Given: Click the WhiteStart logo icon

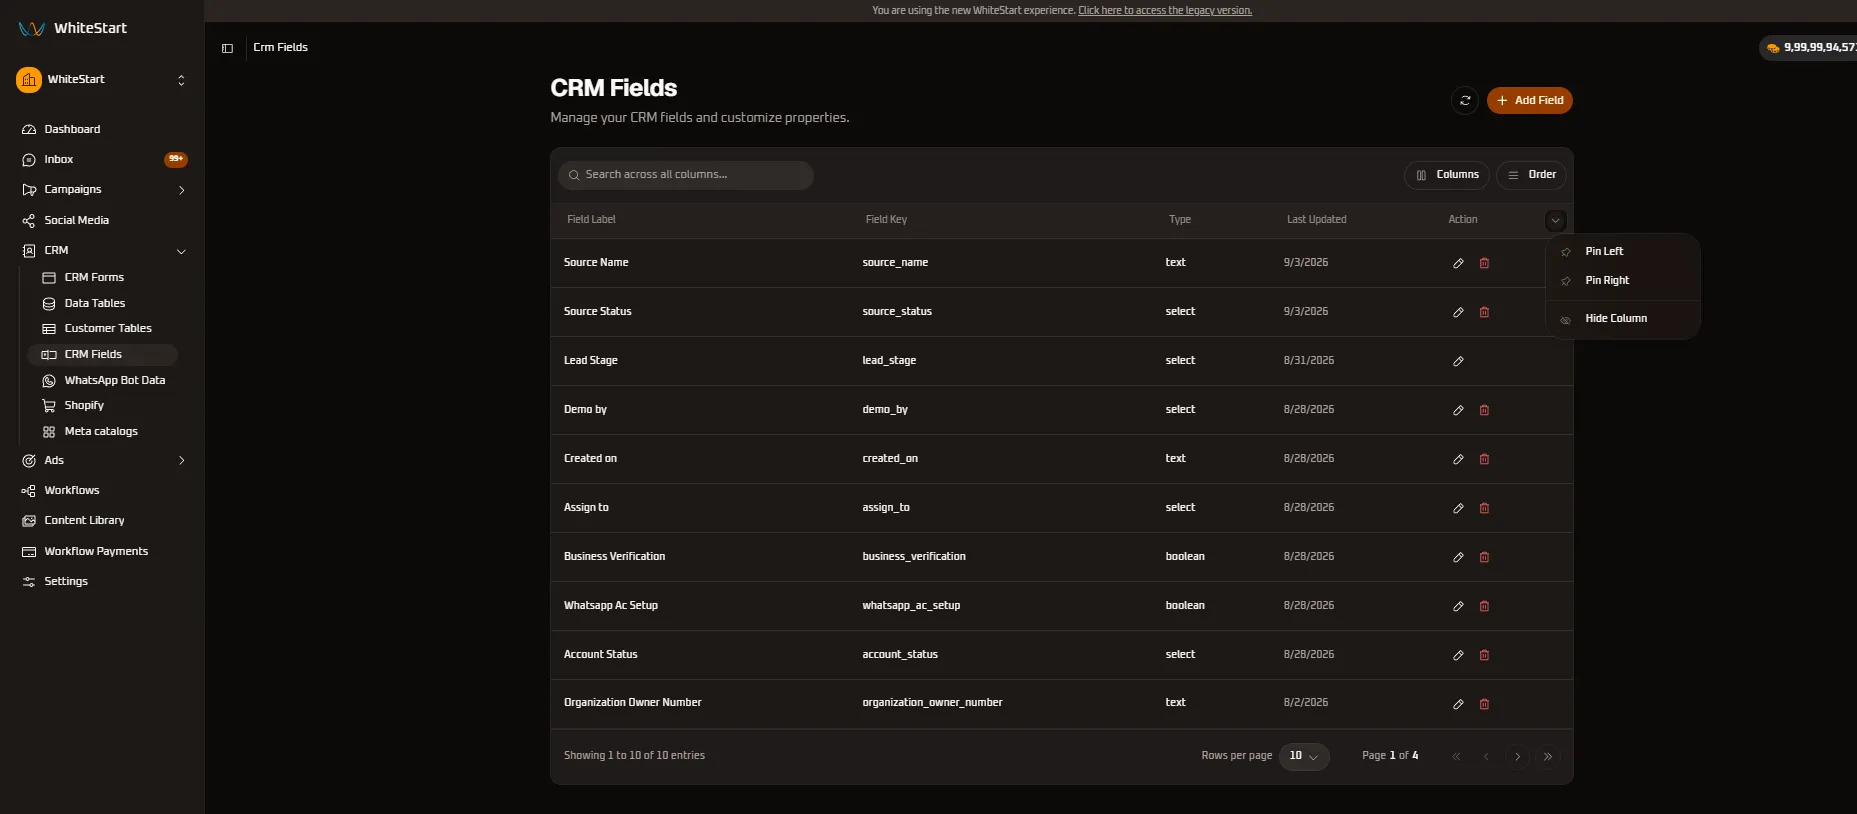Looking at the screenshot, I should (x=32, y=28).
